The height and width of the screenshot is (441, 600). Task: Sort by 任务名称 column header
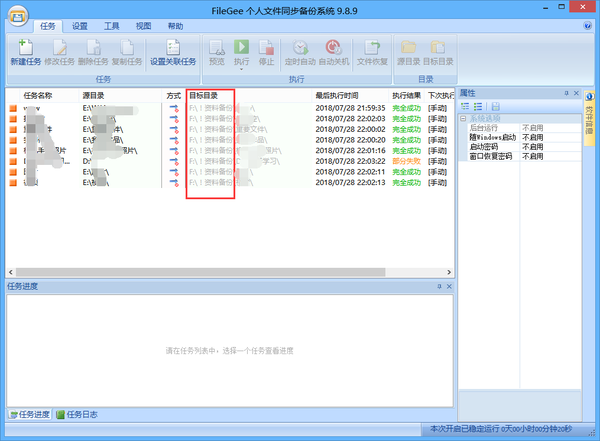point(49,95)
